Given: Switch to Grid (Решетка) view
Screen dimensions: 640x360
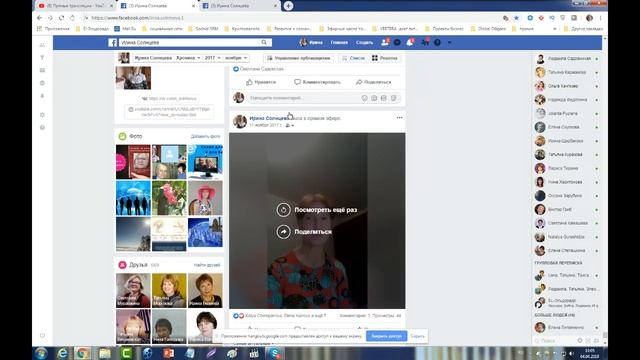Looking at the screenshot, I should [385, 58].
